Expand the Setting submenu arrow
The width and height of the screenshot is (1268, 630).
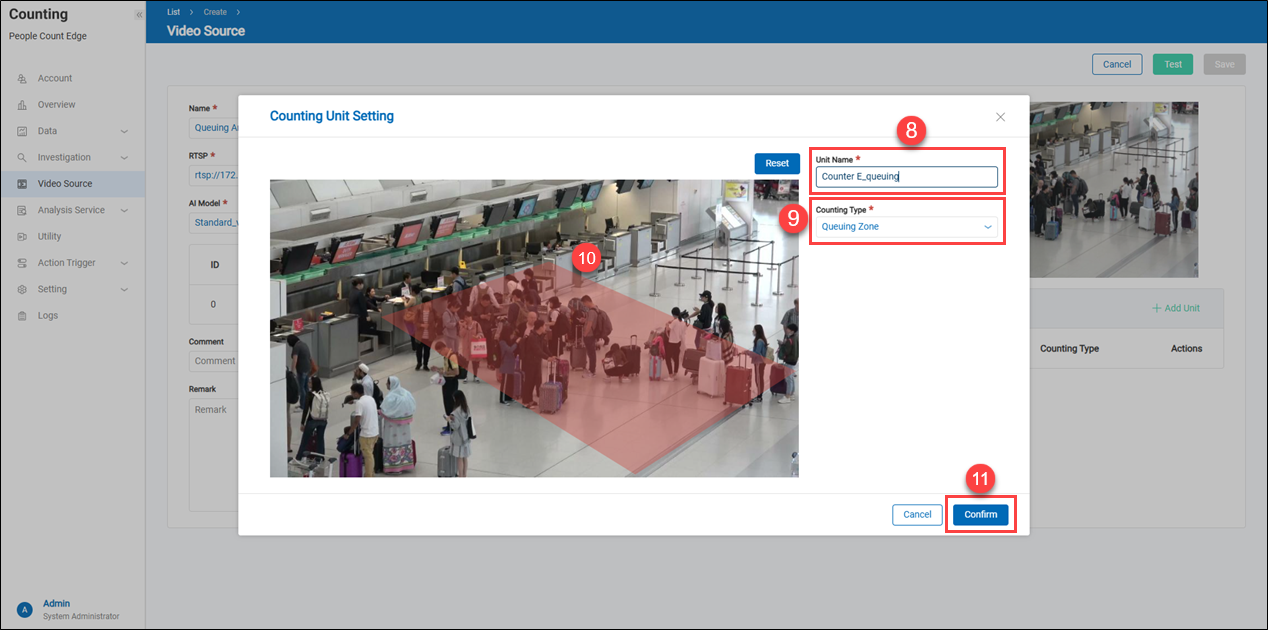[124, 289]
